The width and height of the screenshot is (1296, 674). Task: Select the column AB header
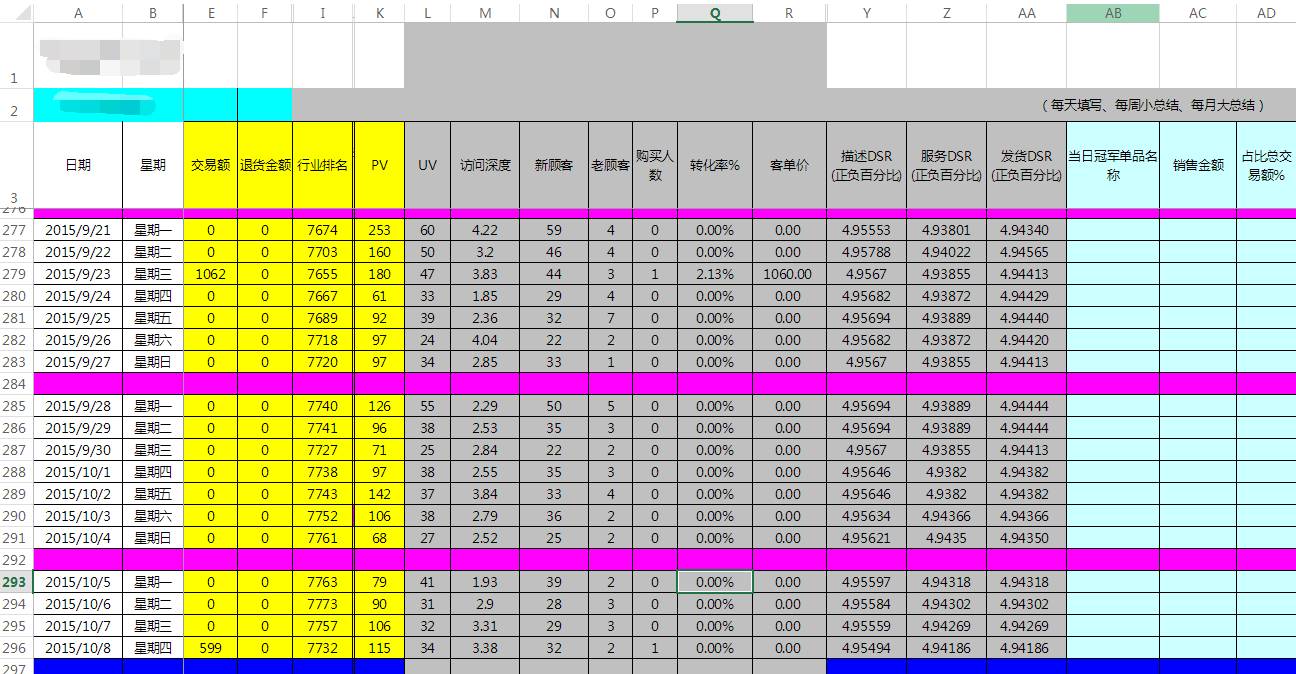click(x=1112, y=13)
